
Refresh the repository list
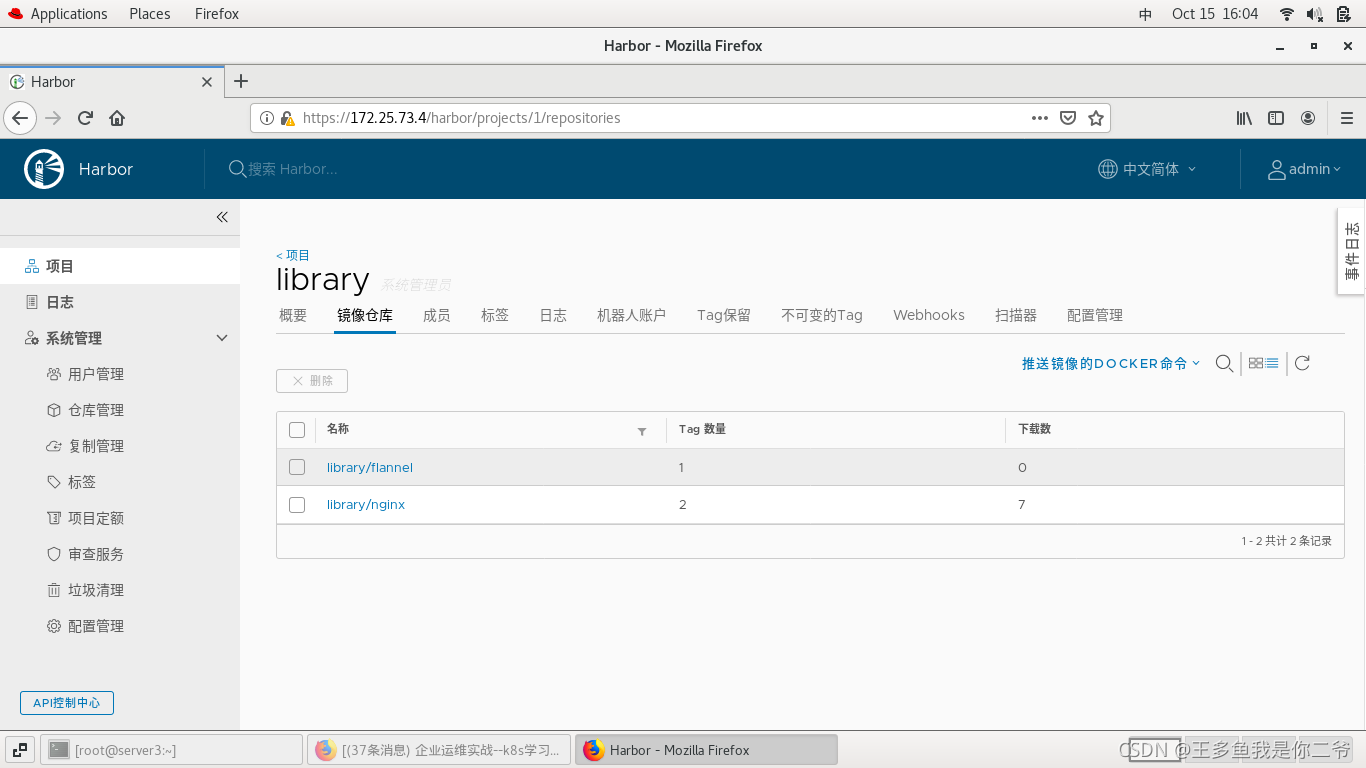click(1302, 363)
